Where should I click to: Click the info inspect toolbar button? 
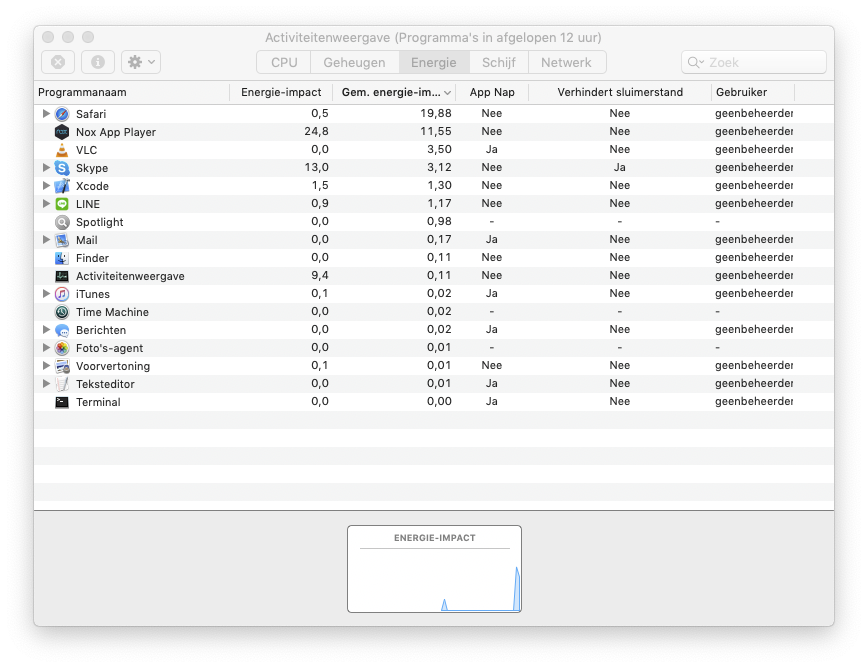tap(98, 62)
